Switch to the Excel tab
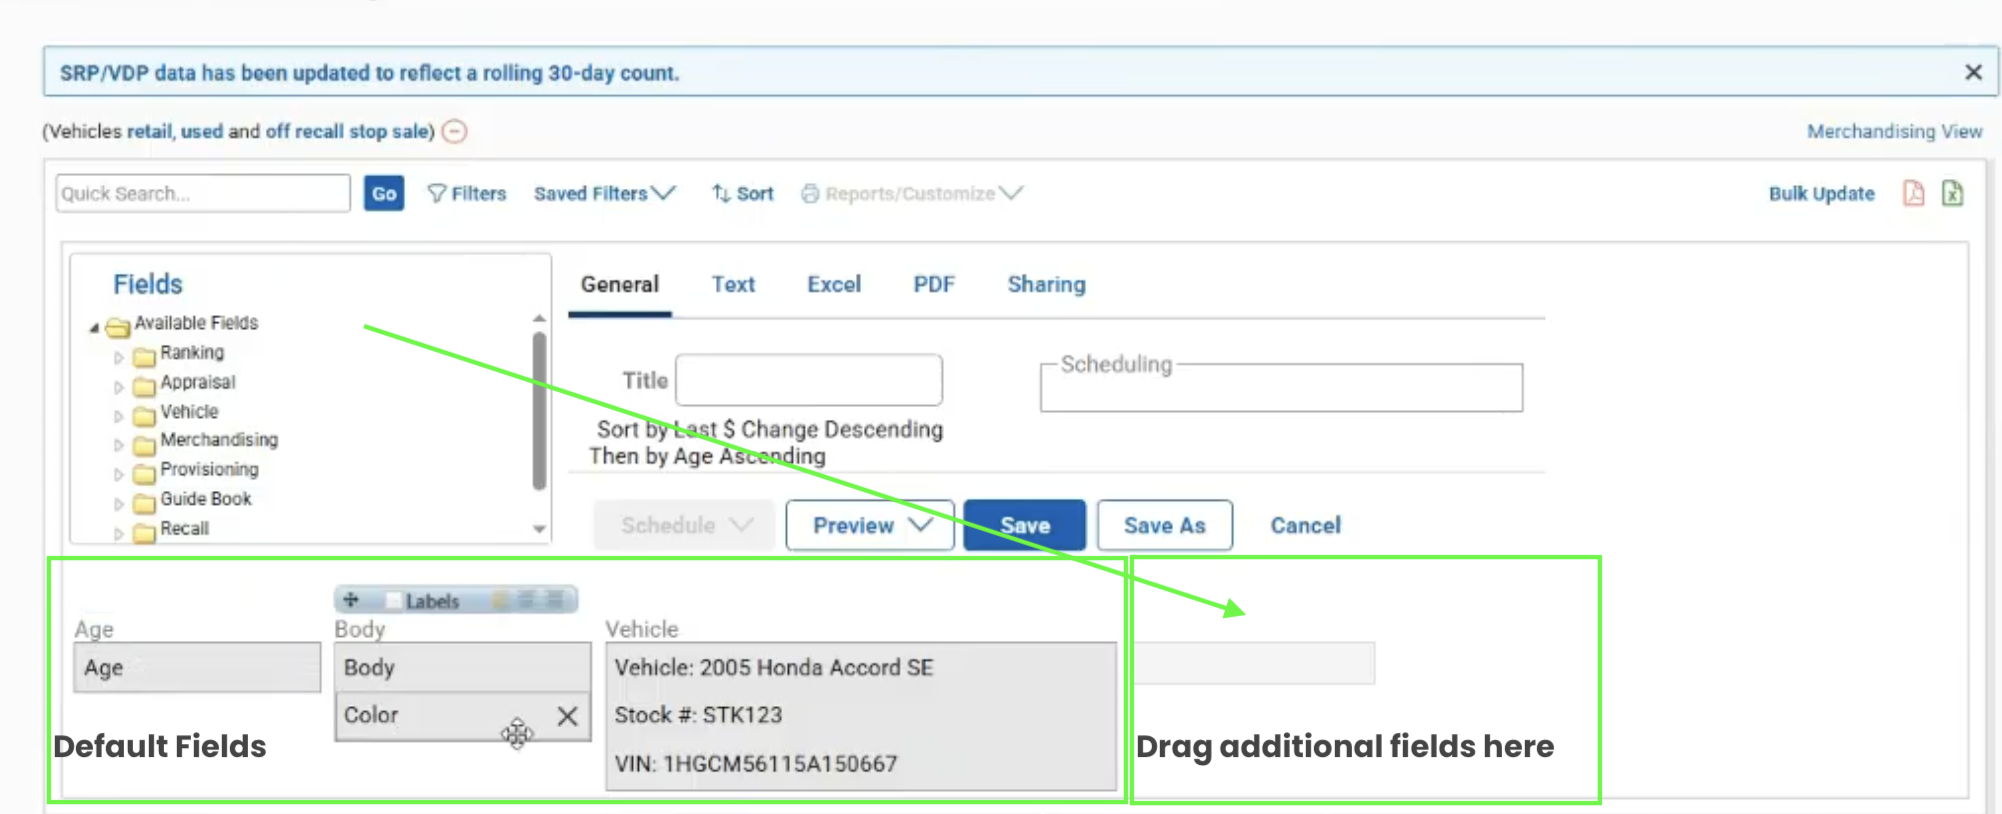This screenshot has width=2002, height=814. (834, 284)
